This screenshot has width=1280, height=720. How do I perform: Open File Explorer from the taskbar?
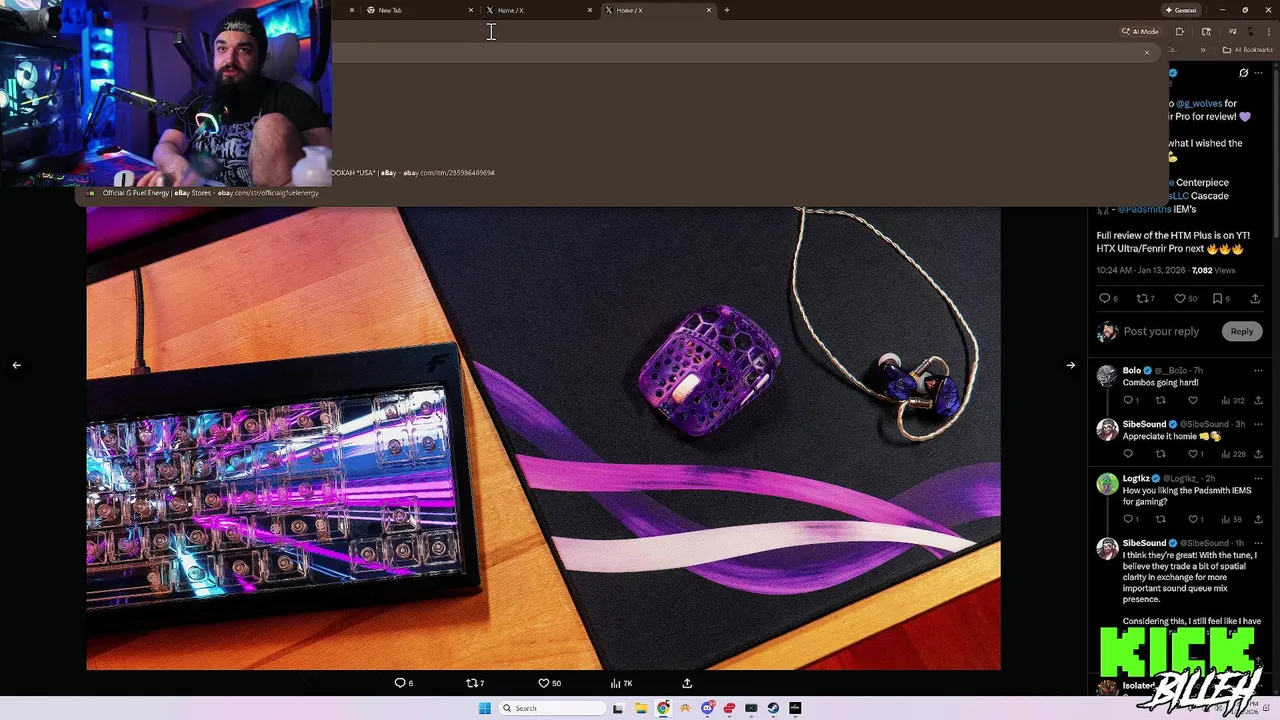(x=641, y=708)
